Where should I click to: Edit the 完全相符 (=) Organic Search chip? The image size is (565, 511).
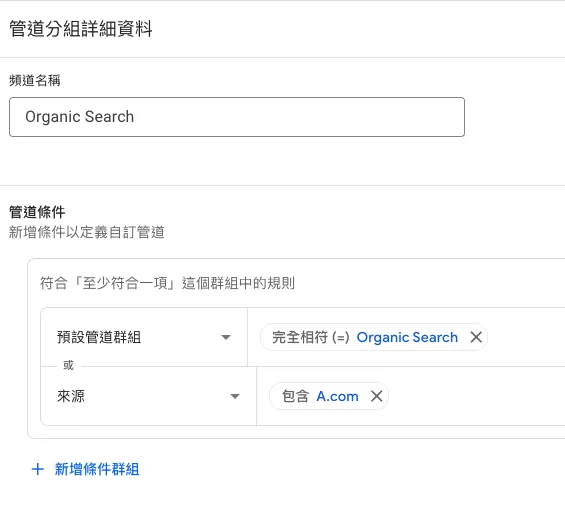point(365,337)
